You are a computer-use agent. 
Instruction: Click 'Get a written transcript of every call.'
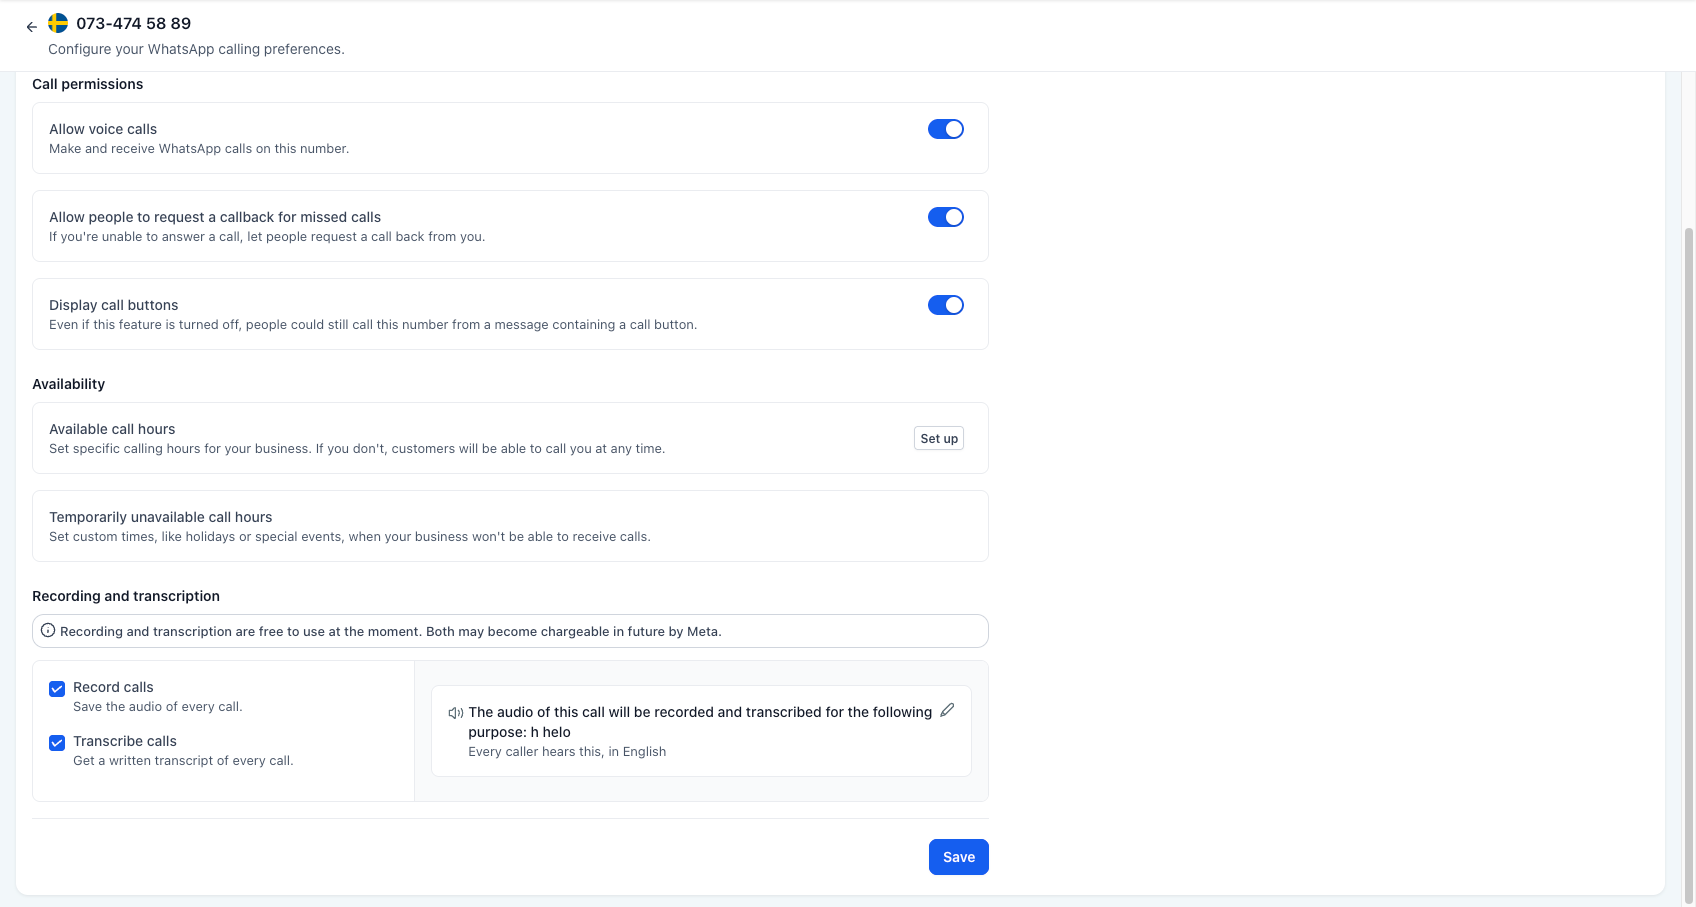183,761
